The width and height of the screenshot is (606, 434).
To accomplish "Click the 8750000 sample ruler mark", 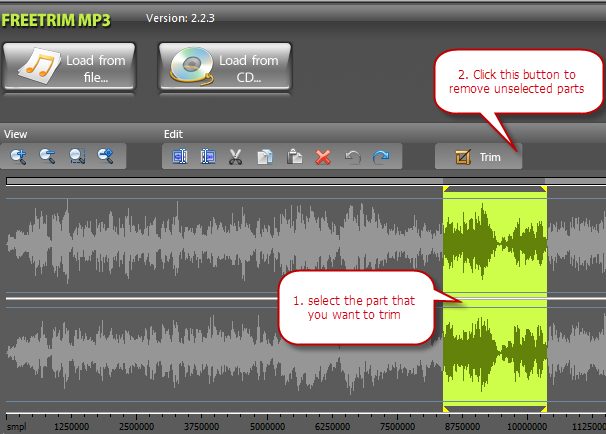I will [462, 427].
